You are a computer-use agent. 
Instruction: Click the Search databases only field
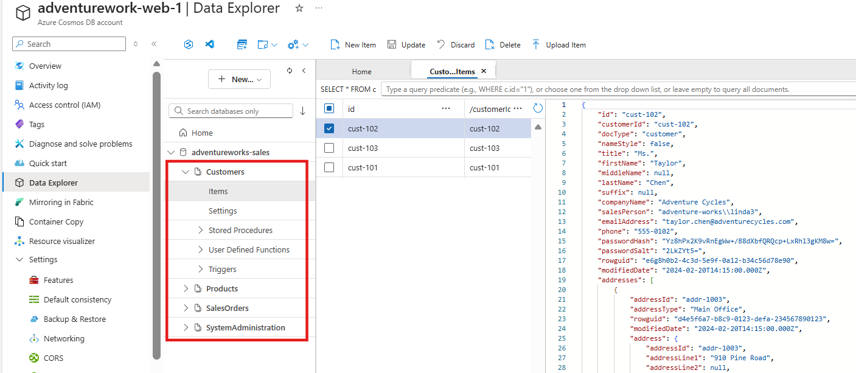click(x=231, y=111)
